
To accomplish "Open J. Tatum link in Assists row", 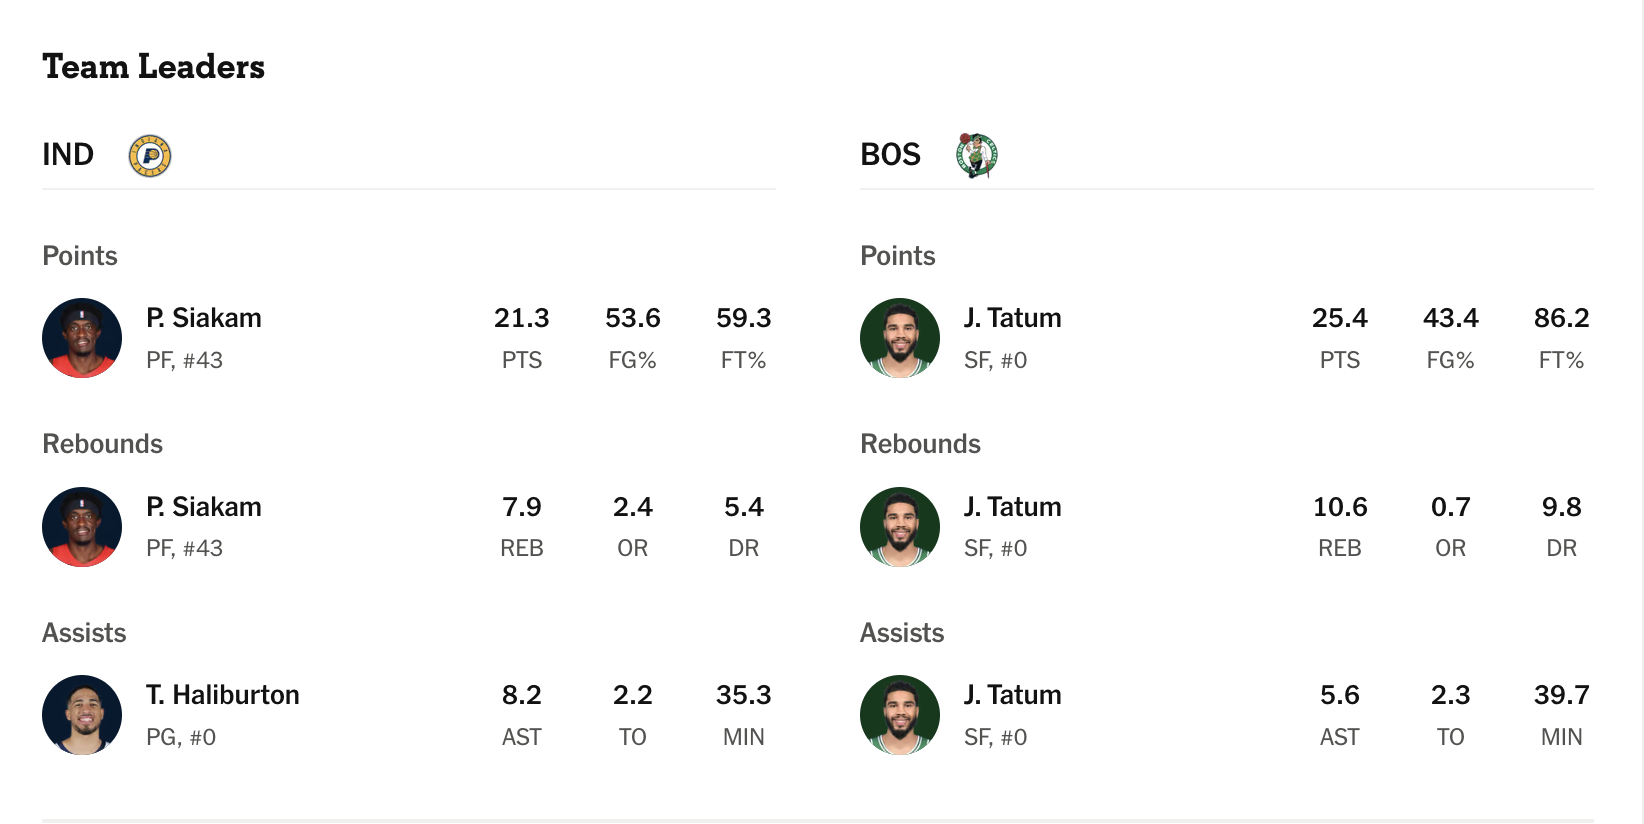I will point(1013,695).
